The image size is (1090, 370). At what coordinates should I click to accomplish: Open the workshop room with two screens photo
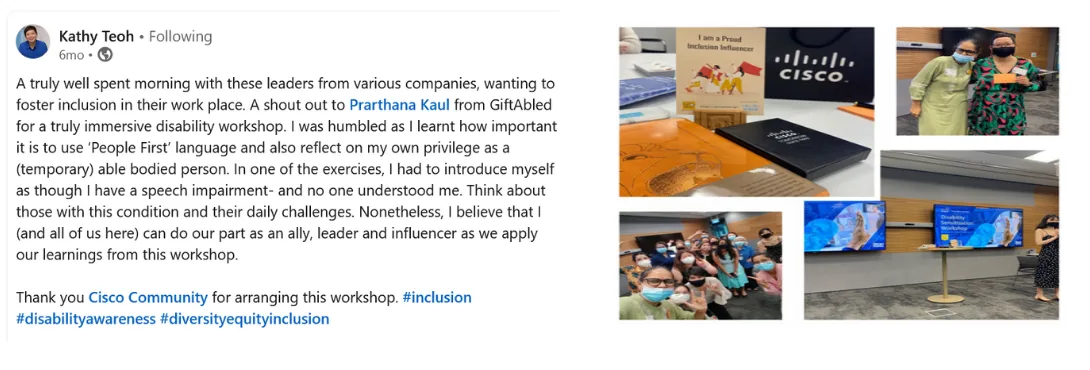[x=932, y=235]
